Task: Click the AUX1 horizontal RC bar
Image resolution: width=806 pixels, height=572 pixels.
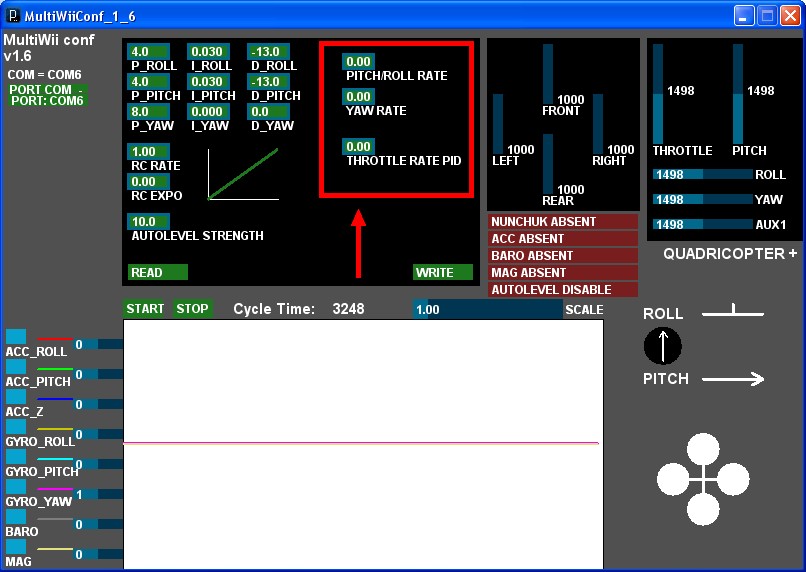Action: point(703,225)
